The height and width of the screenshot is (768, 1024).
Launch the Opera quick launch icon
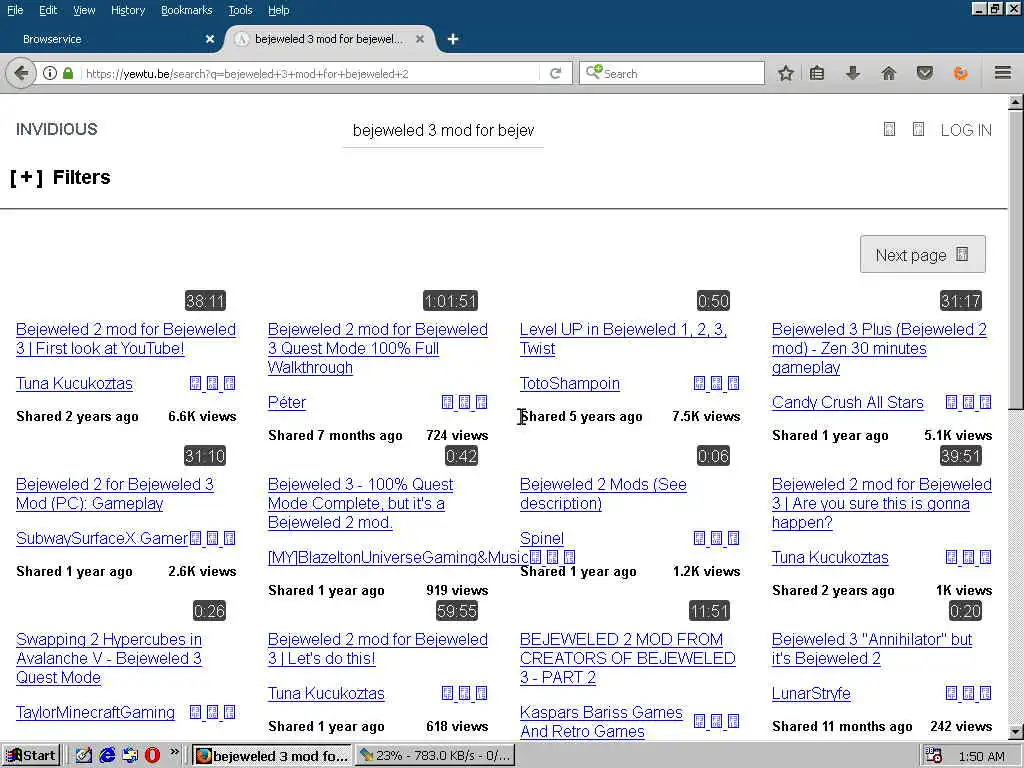(152, 756)
